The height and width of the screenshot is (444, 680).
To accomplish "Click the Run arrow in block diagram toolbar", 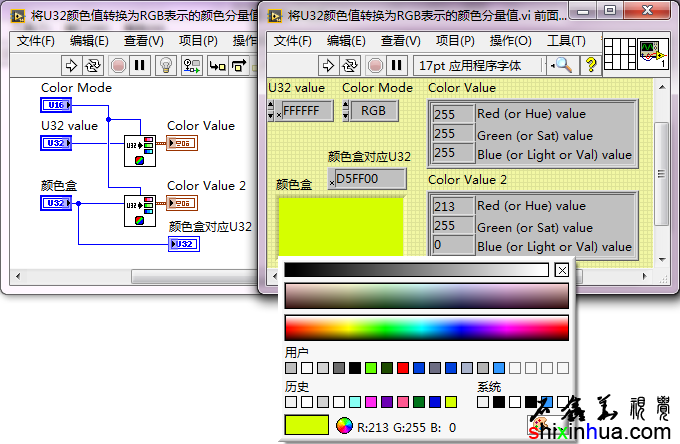I will coord(72,65).
